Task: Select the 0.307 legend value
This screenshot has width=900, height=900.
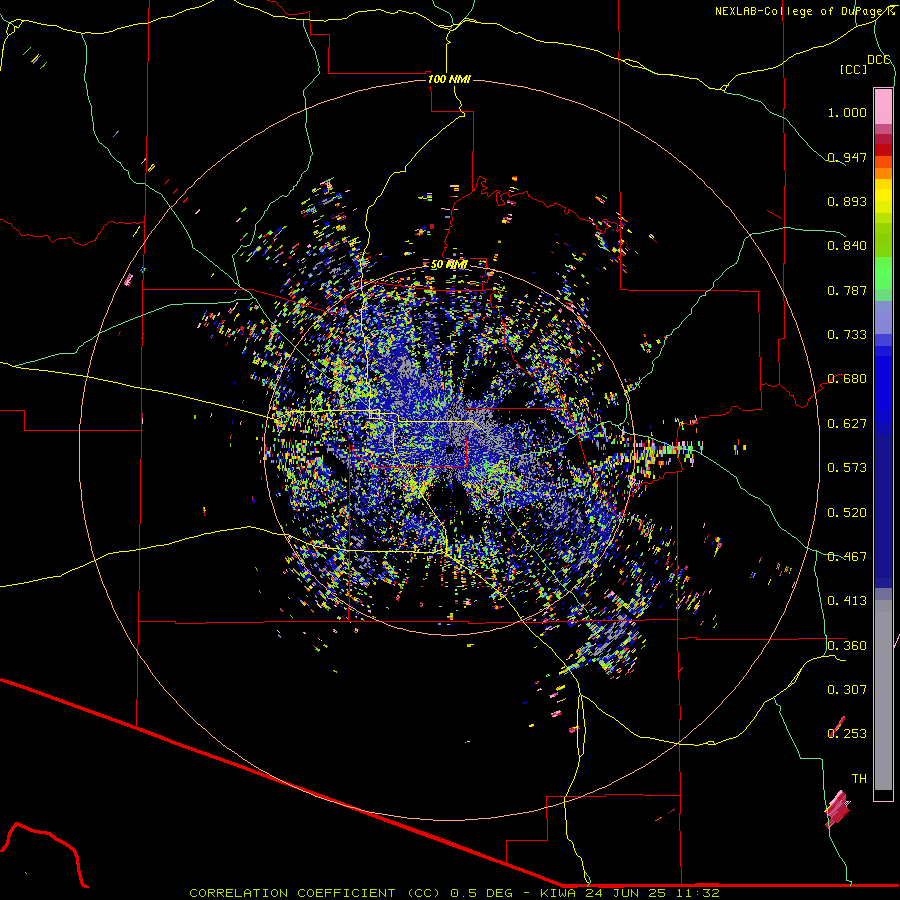Action: coord(847,690)
